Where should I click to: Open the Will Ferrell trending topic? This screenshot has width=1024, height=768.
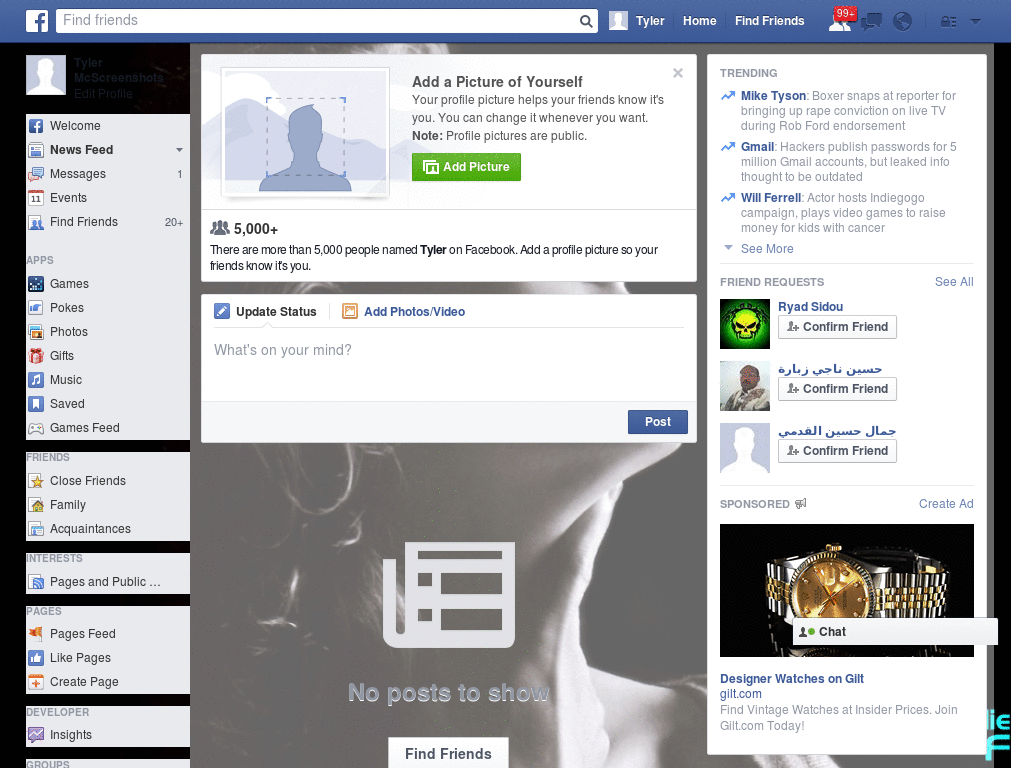coord(771,198)
